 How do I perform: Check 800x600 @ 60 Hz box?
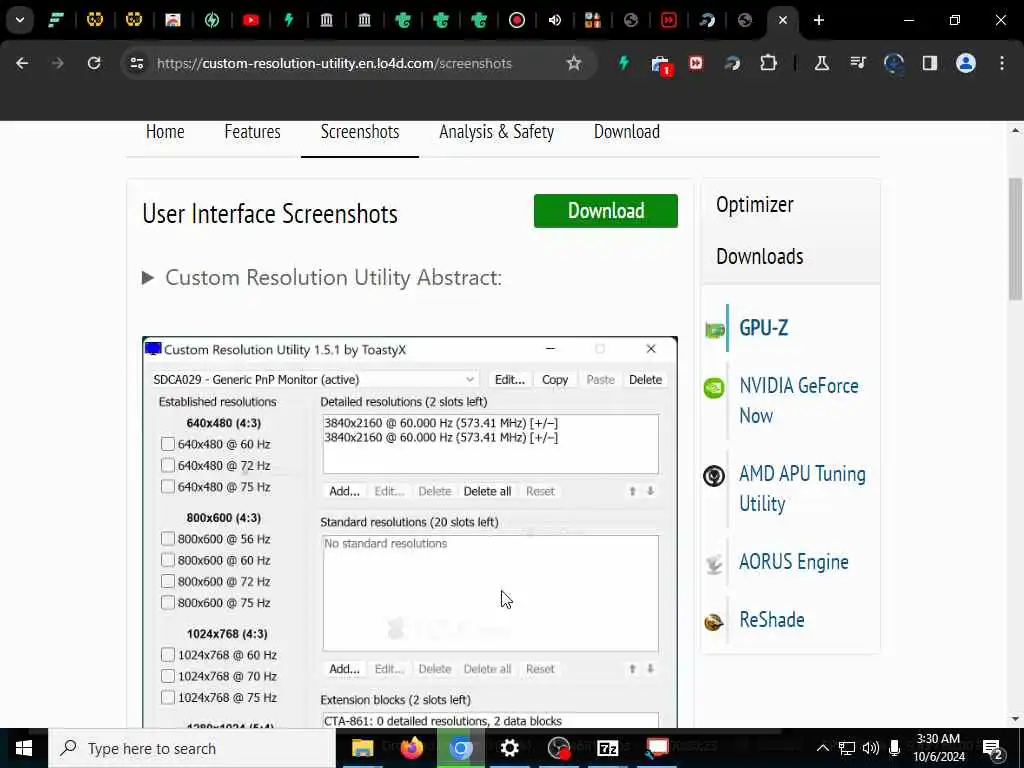tap(168, 560)
